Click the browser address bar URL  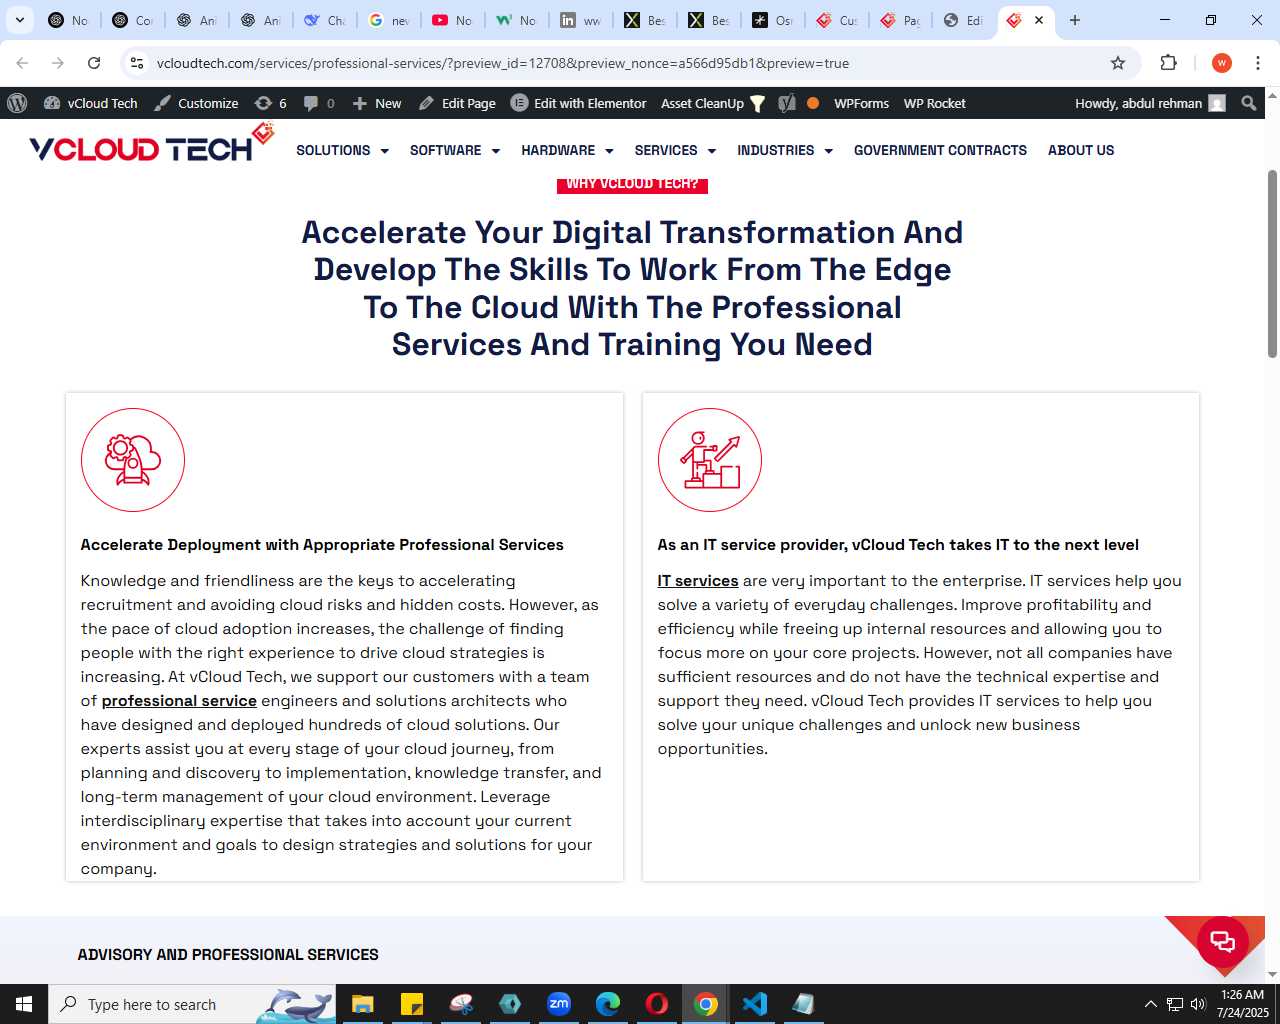(x=503, y=63)
